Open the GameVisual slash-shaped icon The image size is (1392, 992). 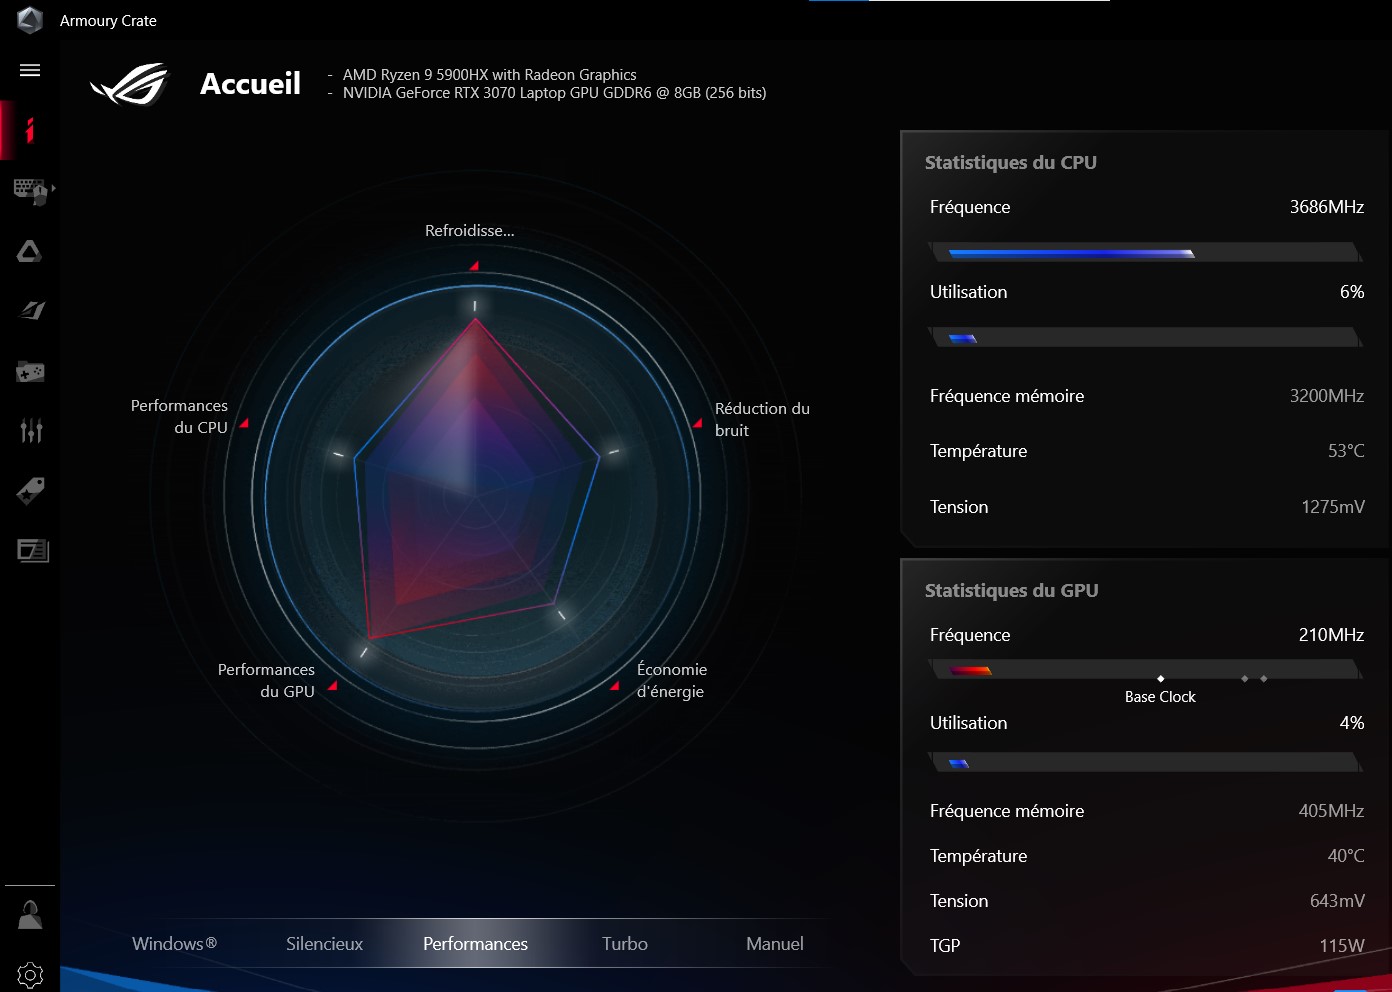[x=32, y=311]
